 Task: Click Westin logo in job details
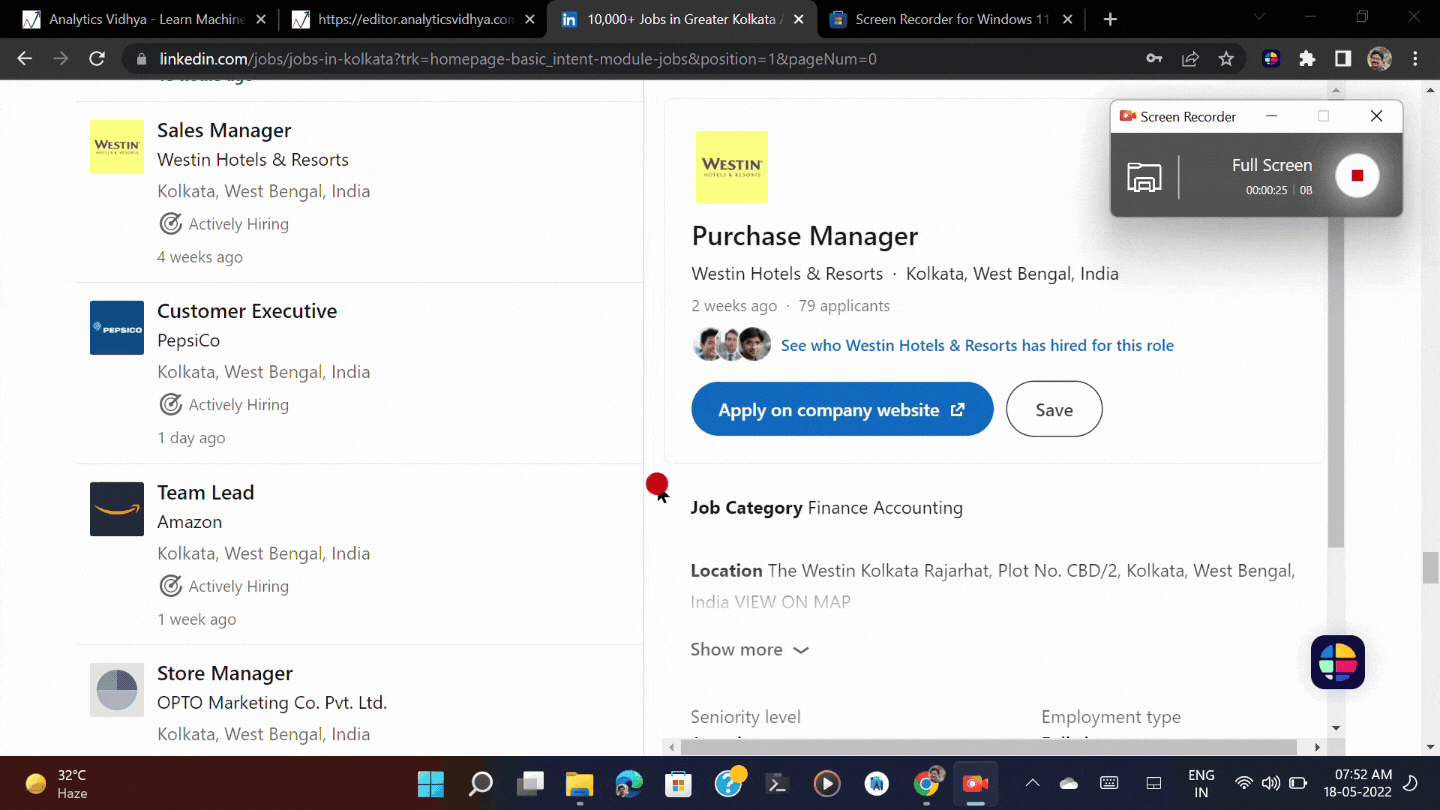pos(732,167)
